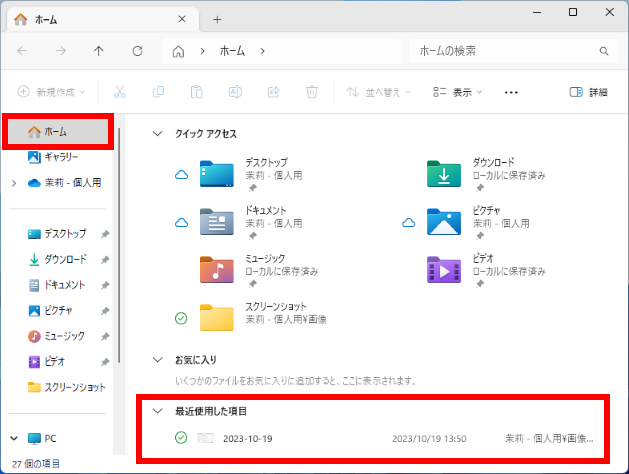629x474 pixels.
Task: Select ギャラリー in the navigation pane
Action: click(x=53, y=157)
